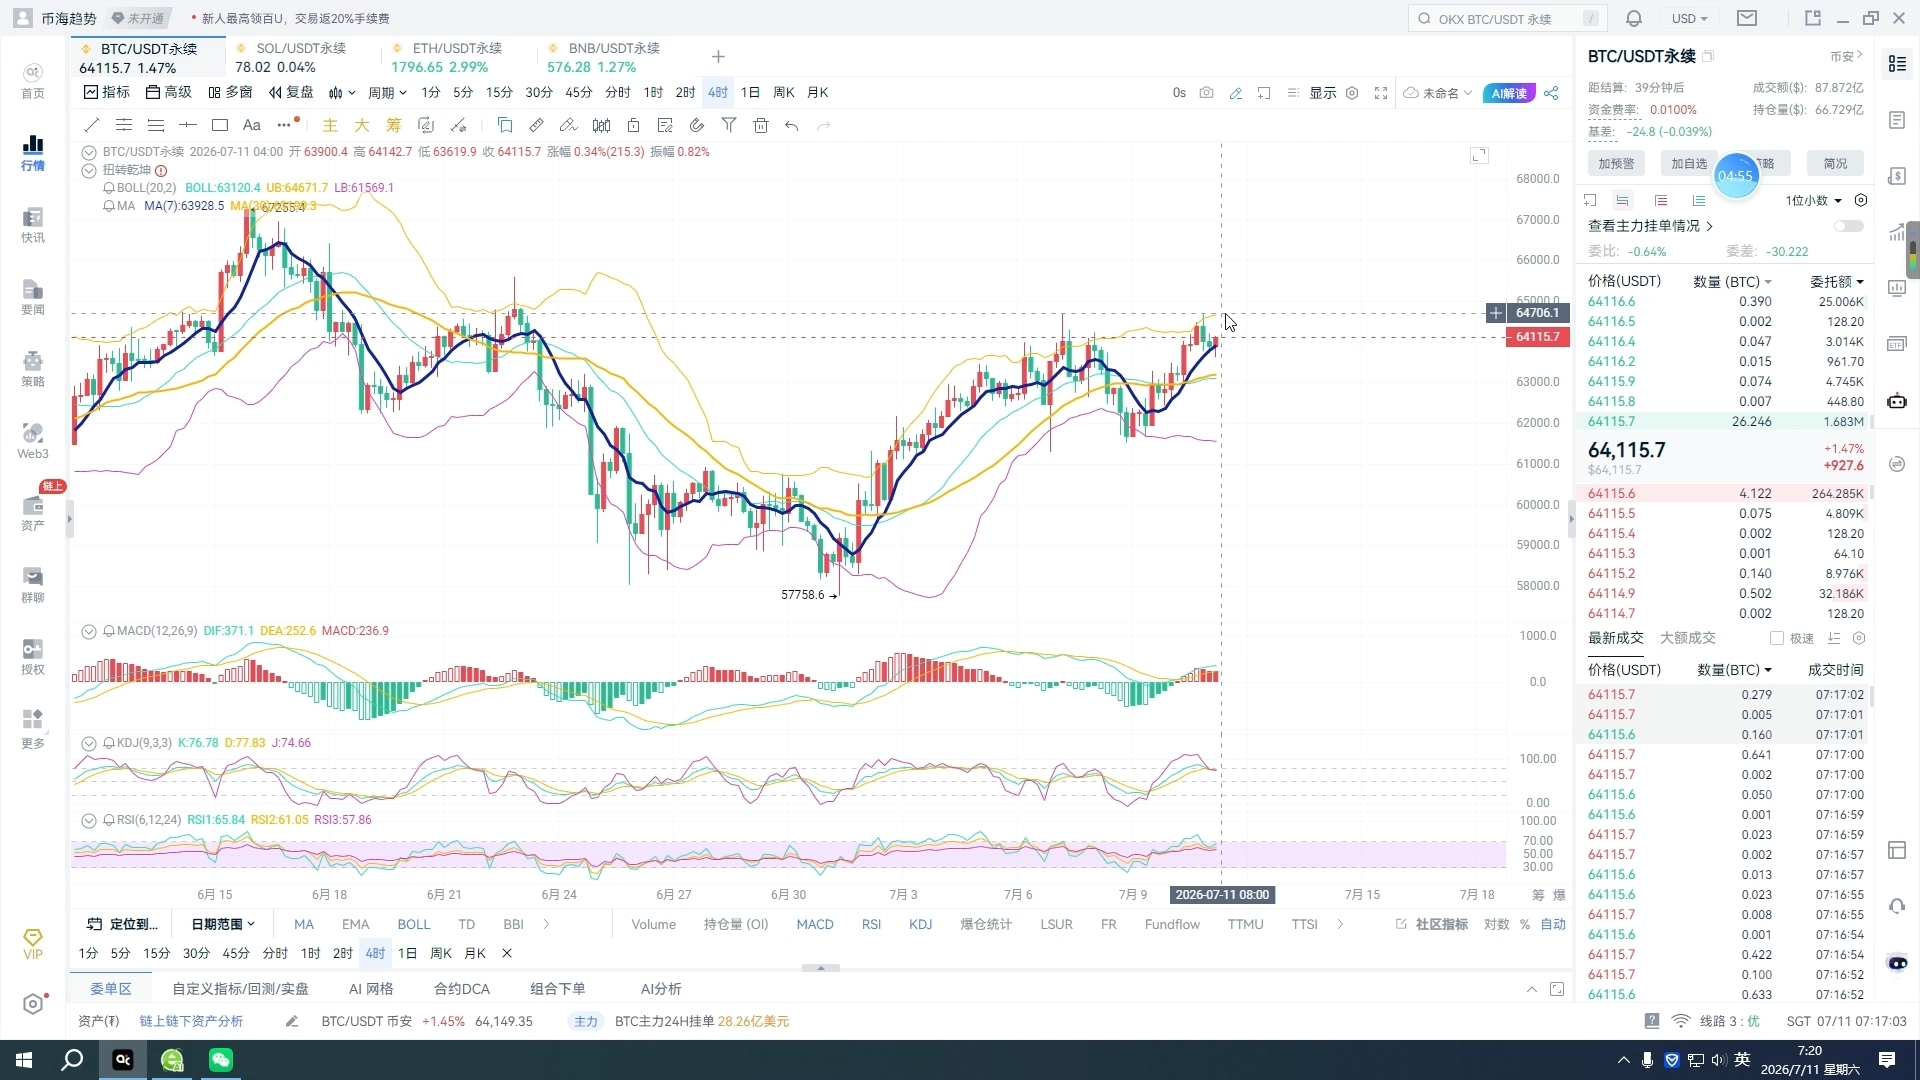Collapse the KDJ(9,3,3) pane chevron
The width and height of the screenshot is (1920, 1080).
(89, 743)
